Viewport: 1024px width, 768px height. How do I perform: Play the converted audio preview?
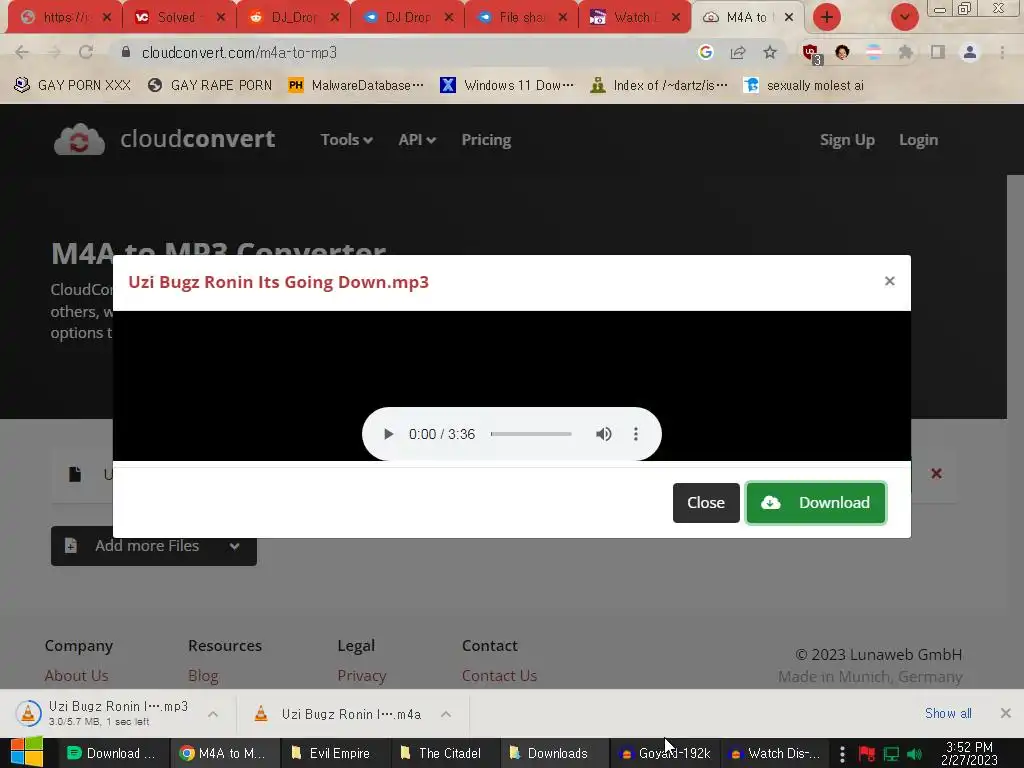(388, 434)
